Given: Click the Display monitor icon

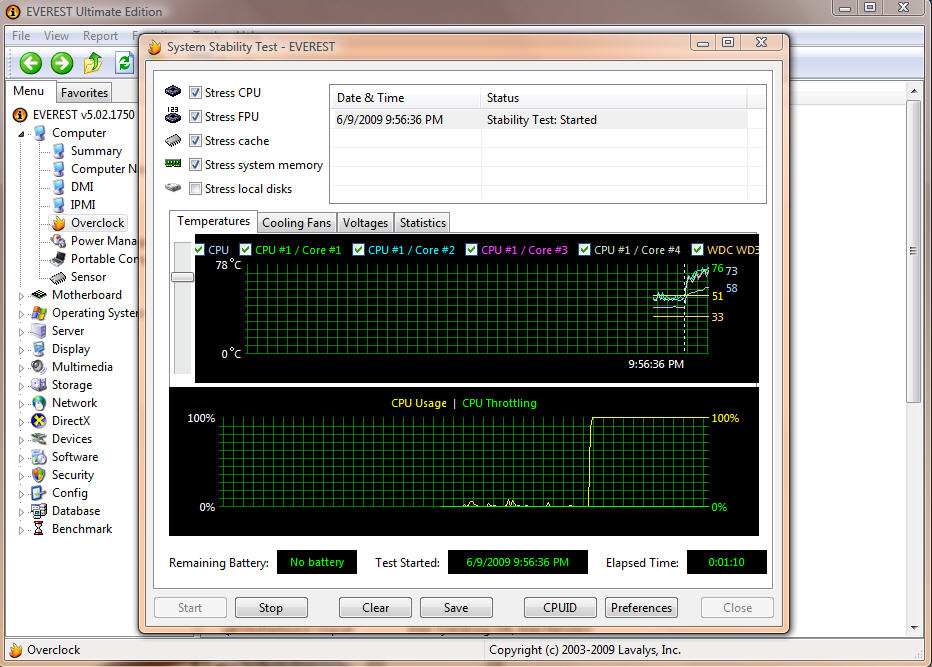Looking at the screenshot, I should [39, 349].
